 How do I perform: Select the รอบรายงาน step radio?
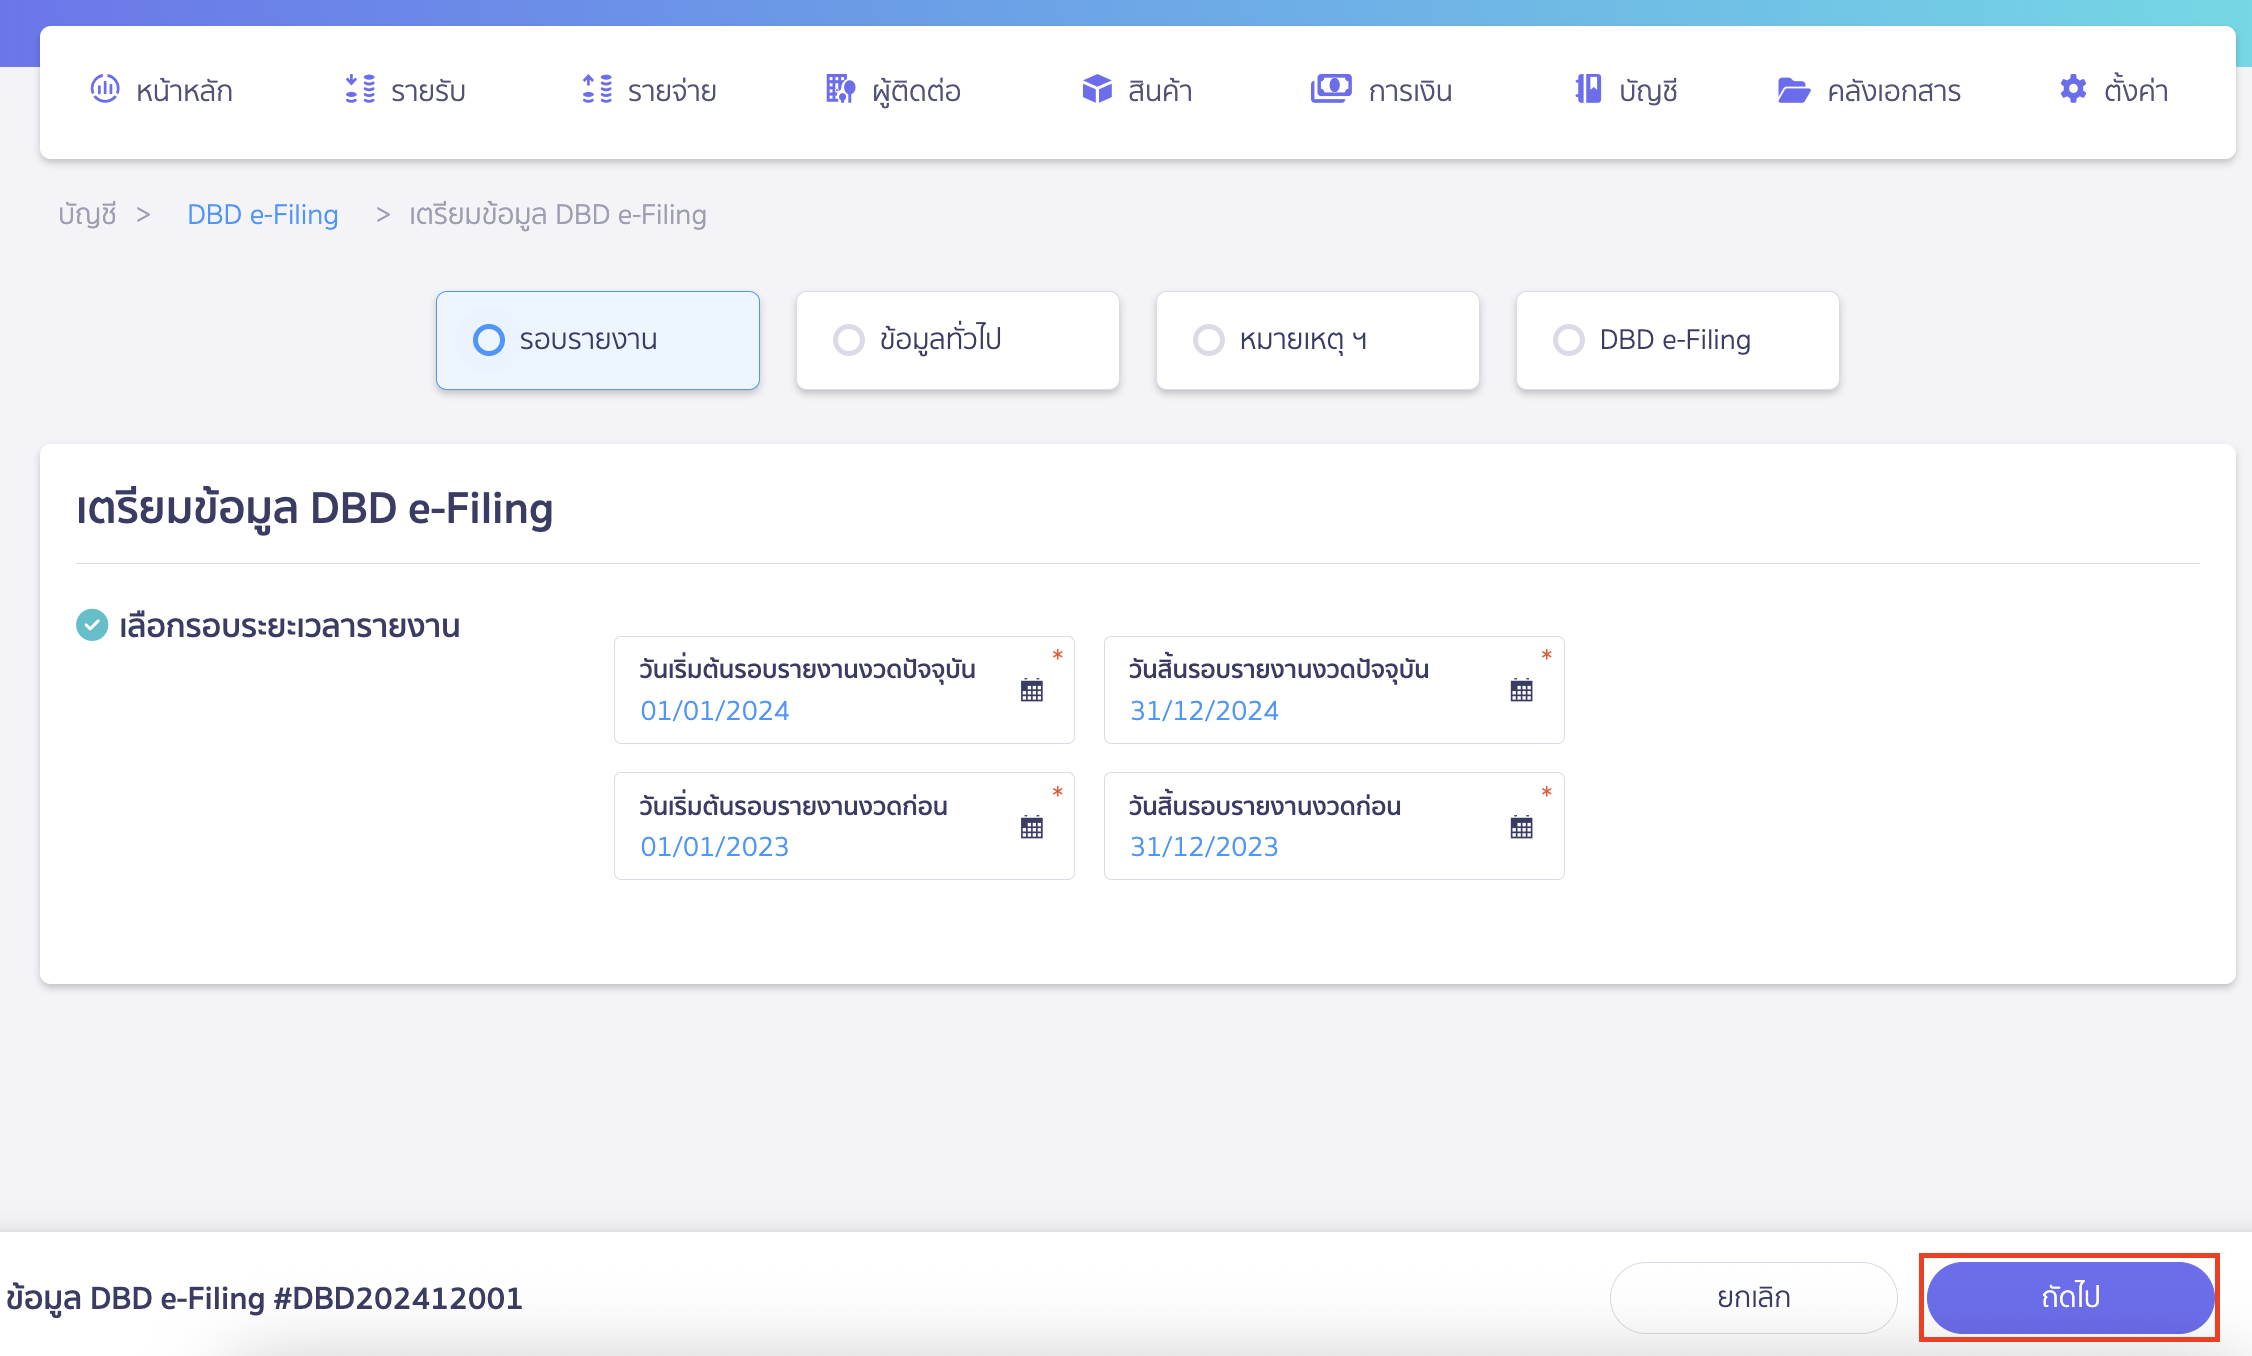coord(489,340)
